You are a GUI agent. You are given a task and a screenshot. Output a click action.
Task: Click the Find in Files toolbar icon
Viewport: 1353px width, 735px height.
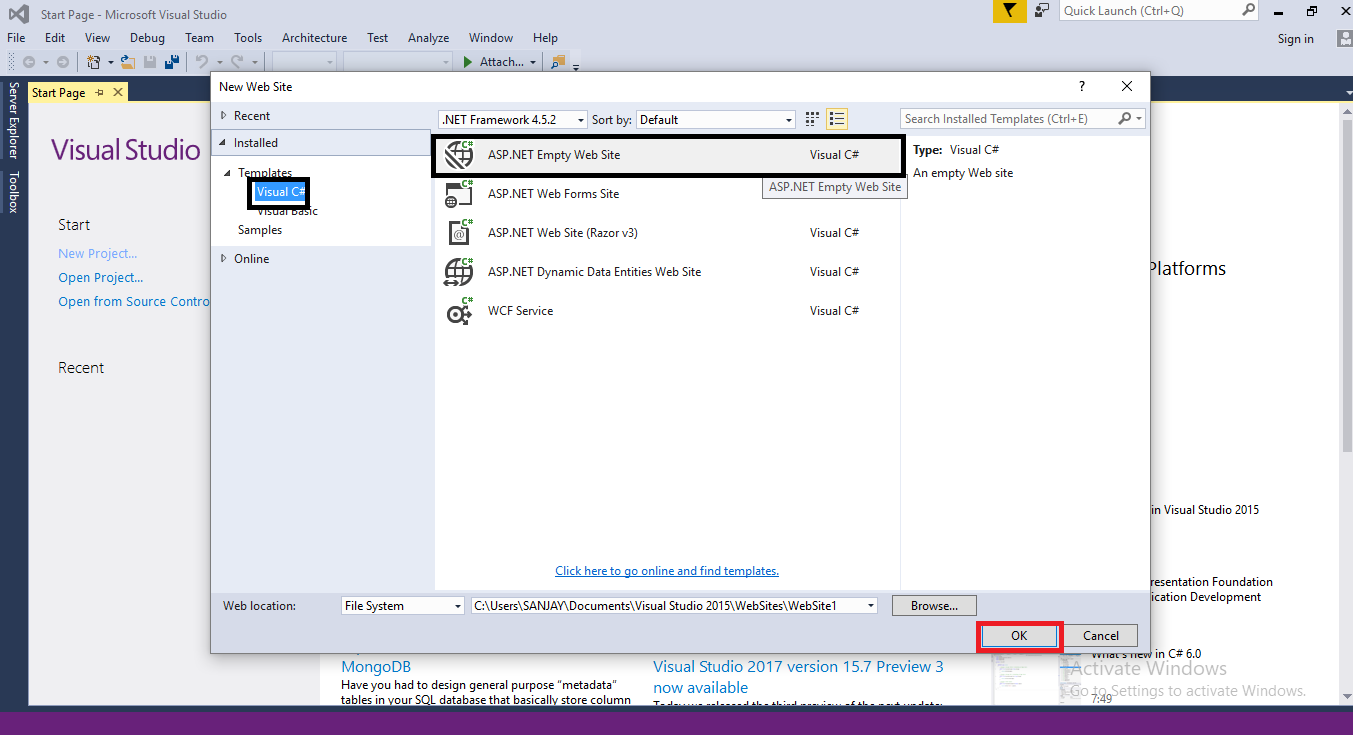coord(558,62)
